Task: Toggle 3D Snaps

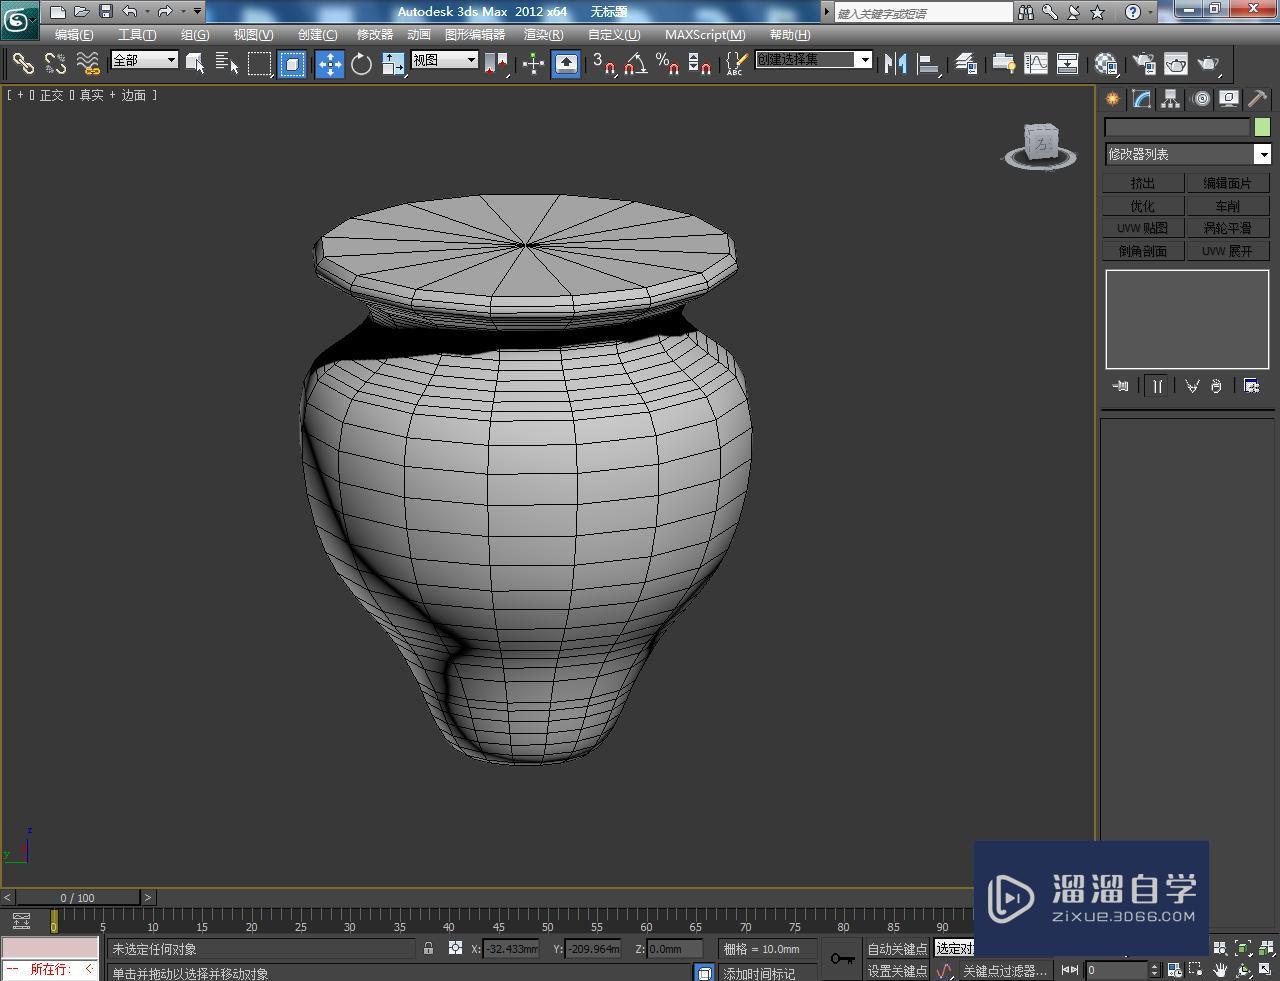Action: [x=603, y=64]
